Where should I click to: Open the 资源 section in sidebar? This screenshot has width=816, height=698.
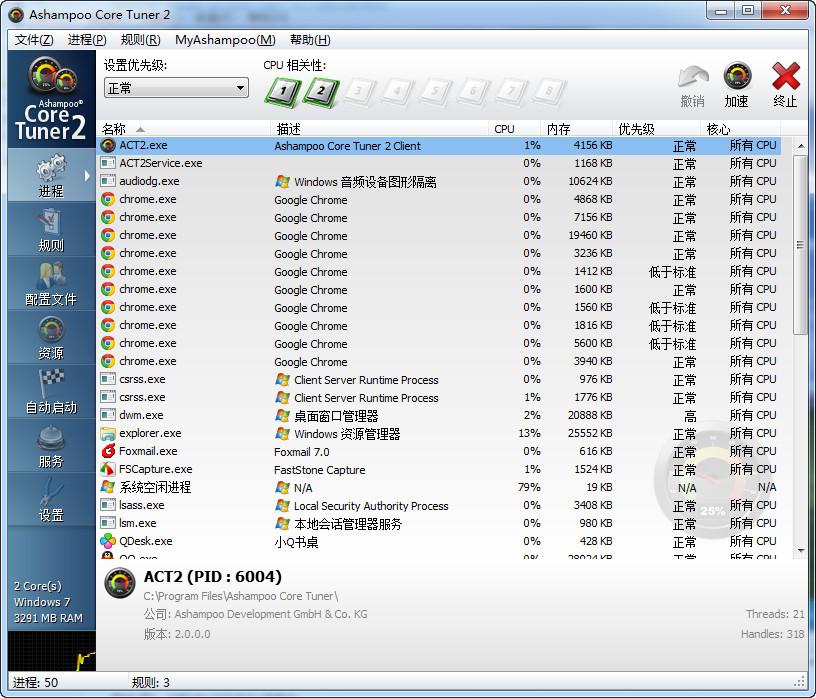[x=51, y=337]
